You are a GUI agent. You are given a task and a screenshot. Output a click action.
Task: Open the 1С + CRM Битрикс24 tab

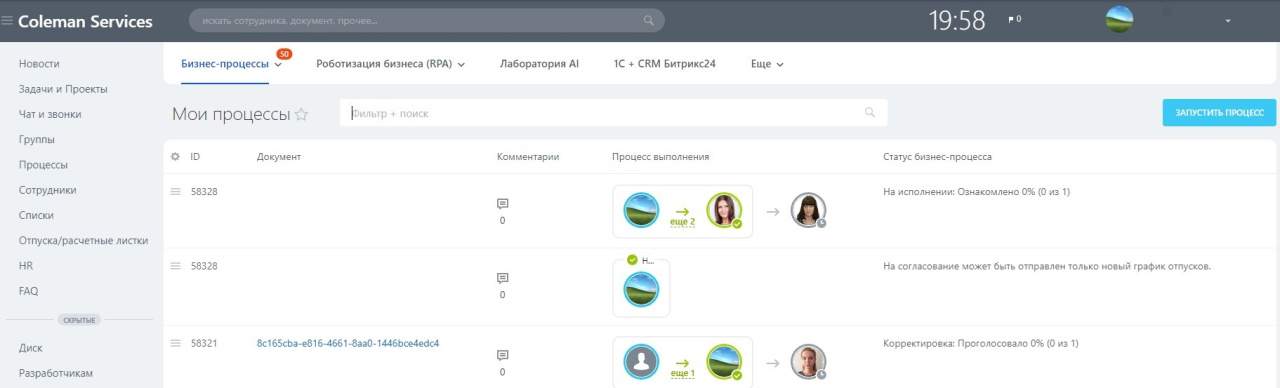tap(664, 63)
